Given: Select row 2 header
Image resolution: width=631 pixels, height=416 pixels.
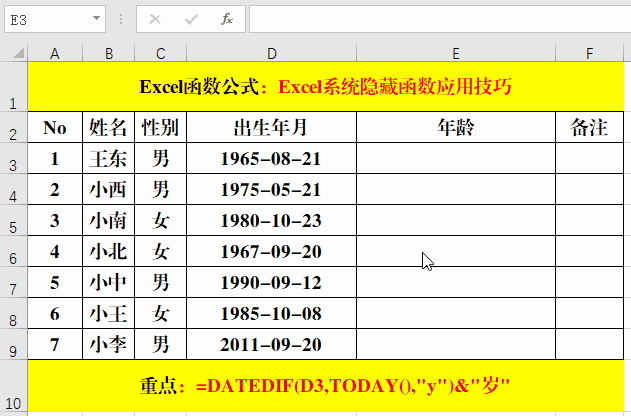Looking at the screenshot, I should click(14, 127).
